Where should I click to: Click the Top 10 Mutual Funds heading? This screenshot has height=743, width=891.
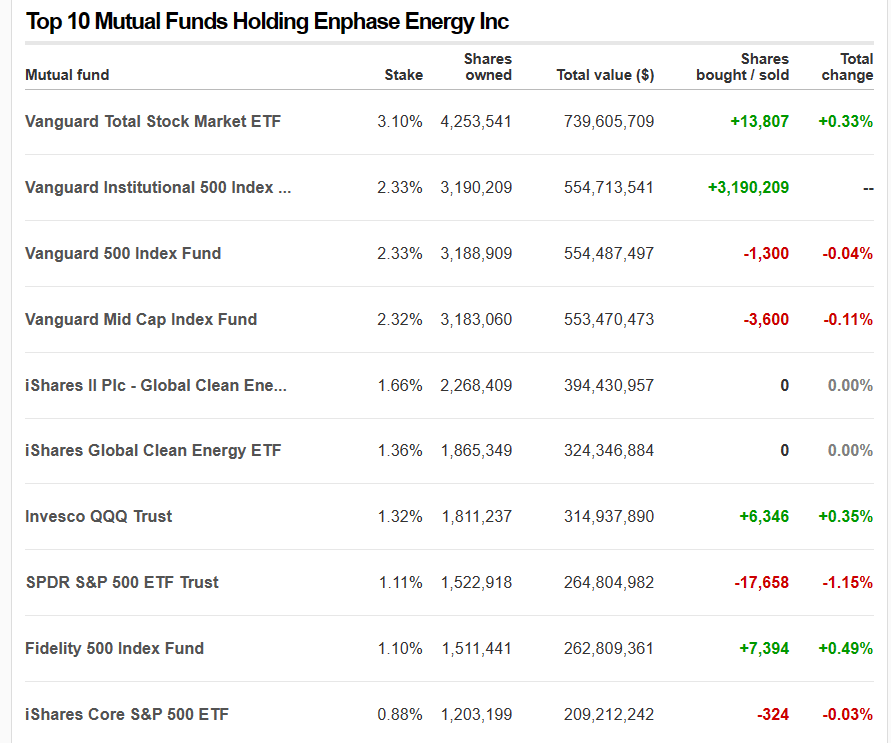[x=267, y=22]
